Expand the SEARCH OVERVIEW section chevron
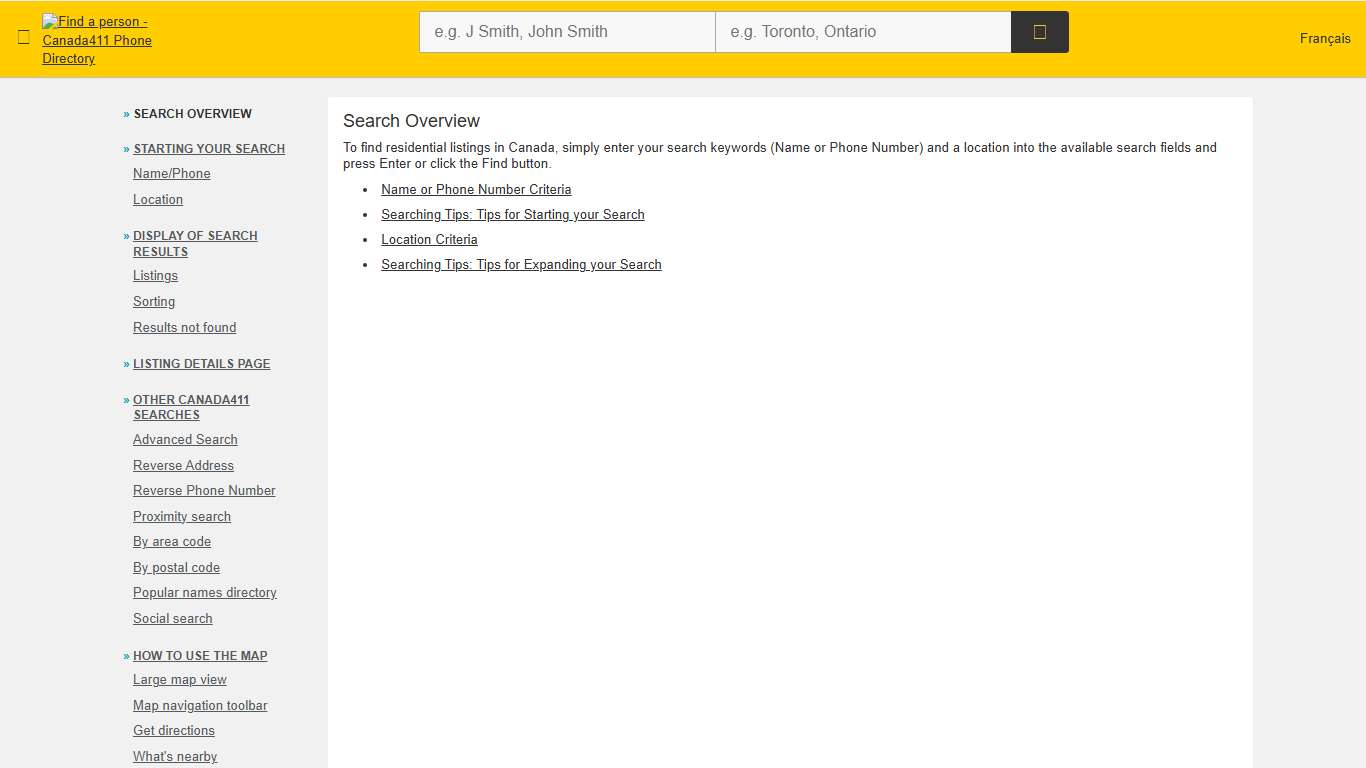This screenshot has height=768, width=1366. (126, 113)
